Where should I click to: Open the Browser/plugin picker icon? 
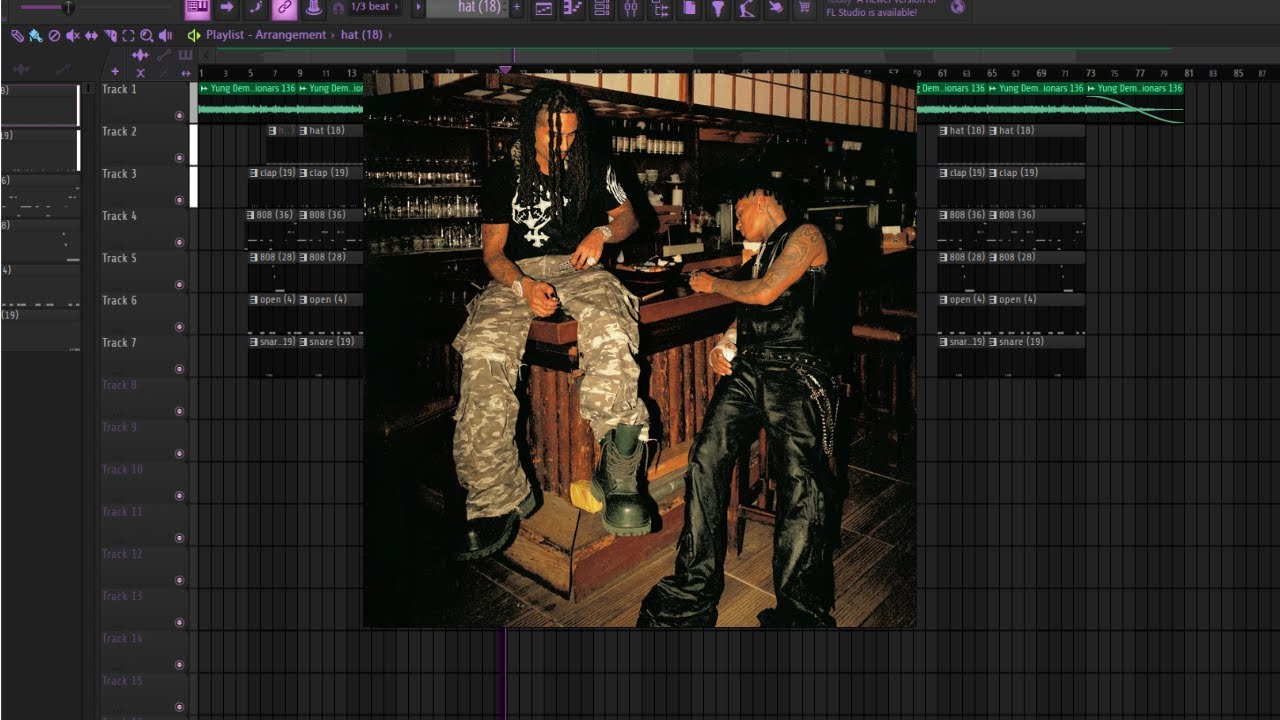[660, 8]
